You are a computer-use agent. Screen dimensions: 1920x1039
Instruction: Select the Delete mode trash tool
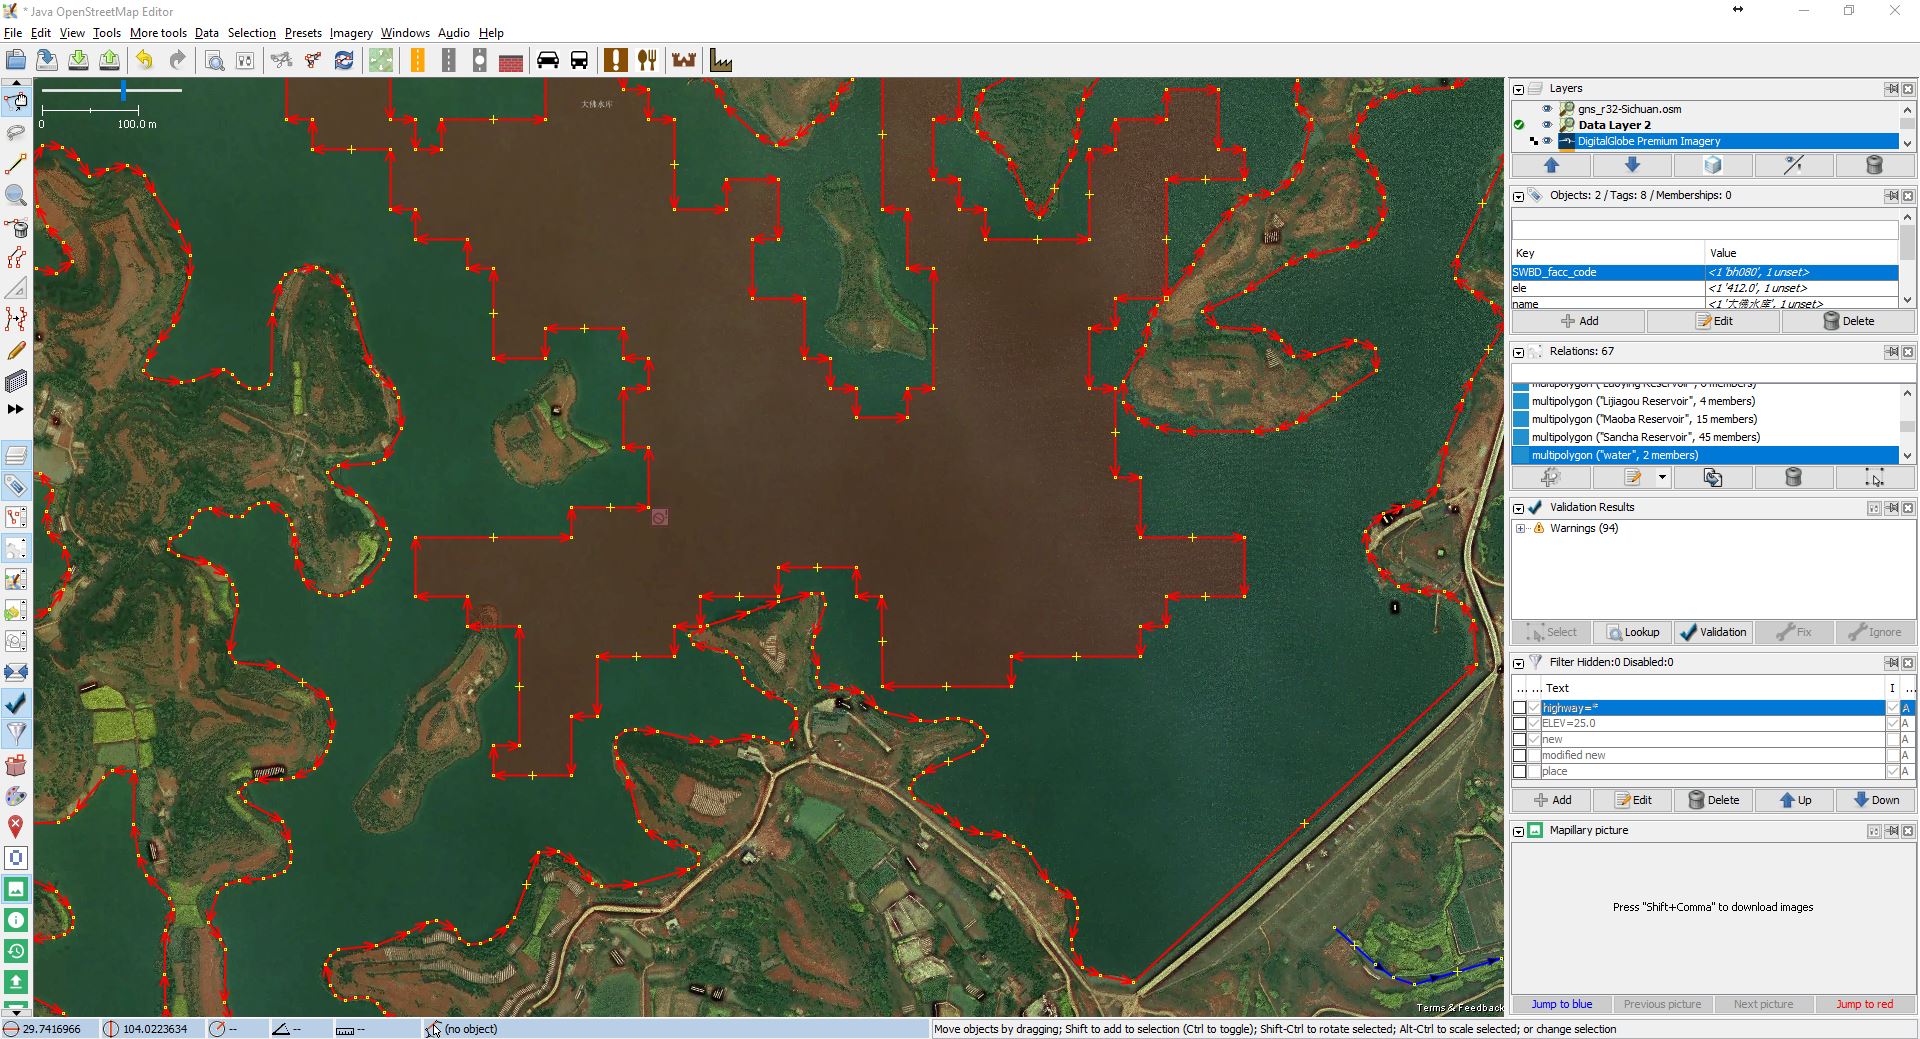(16, 226)
